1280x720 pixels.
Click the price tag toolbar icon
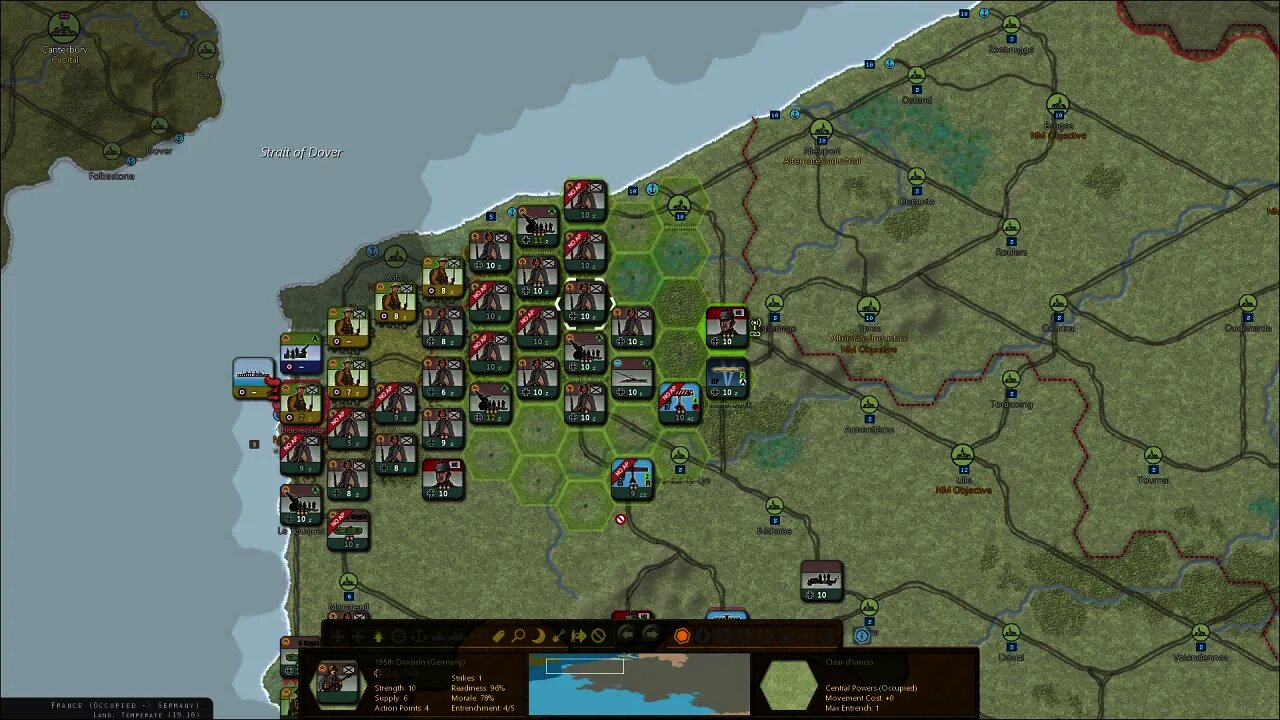click(498, 636)
